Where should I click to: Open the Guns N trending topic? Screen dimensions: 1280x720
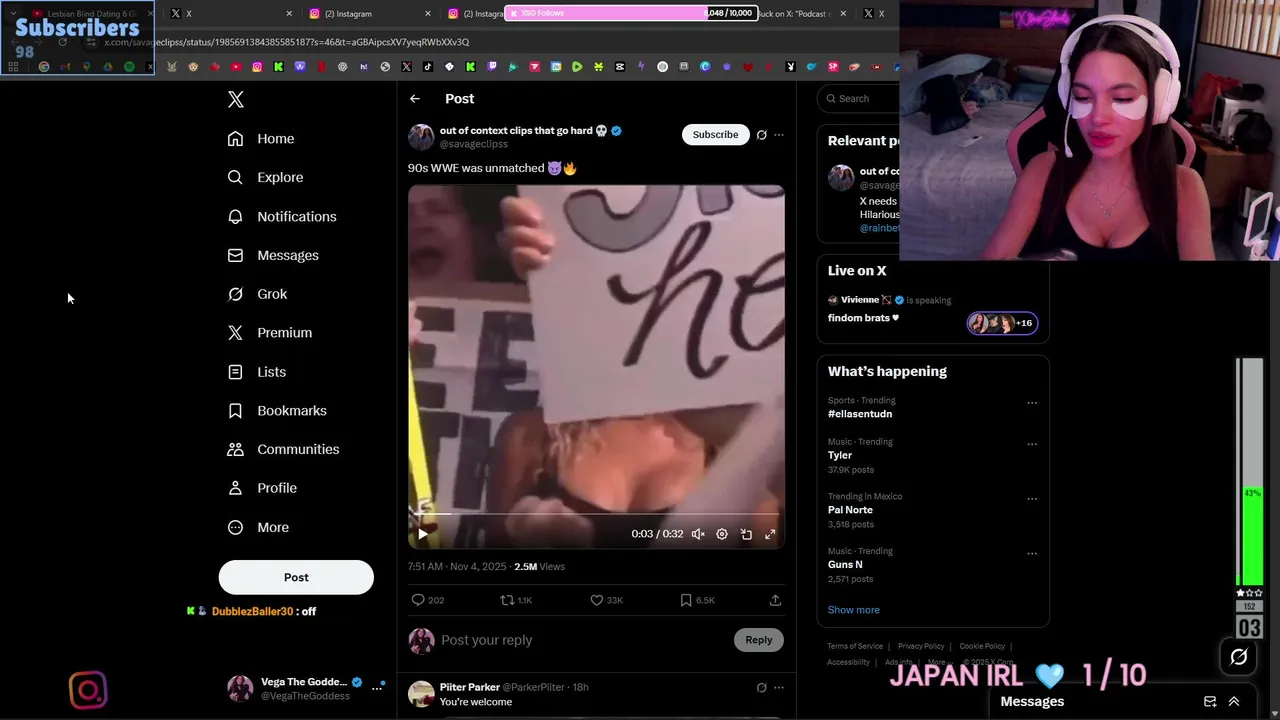click(x=845, y=565)
